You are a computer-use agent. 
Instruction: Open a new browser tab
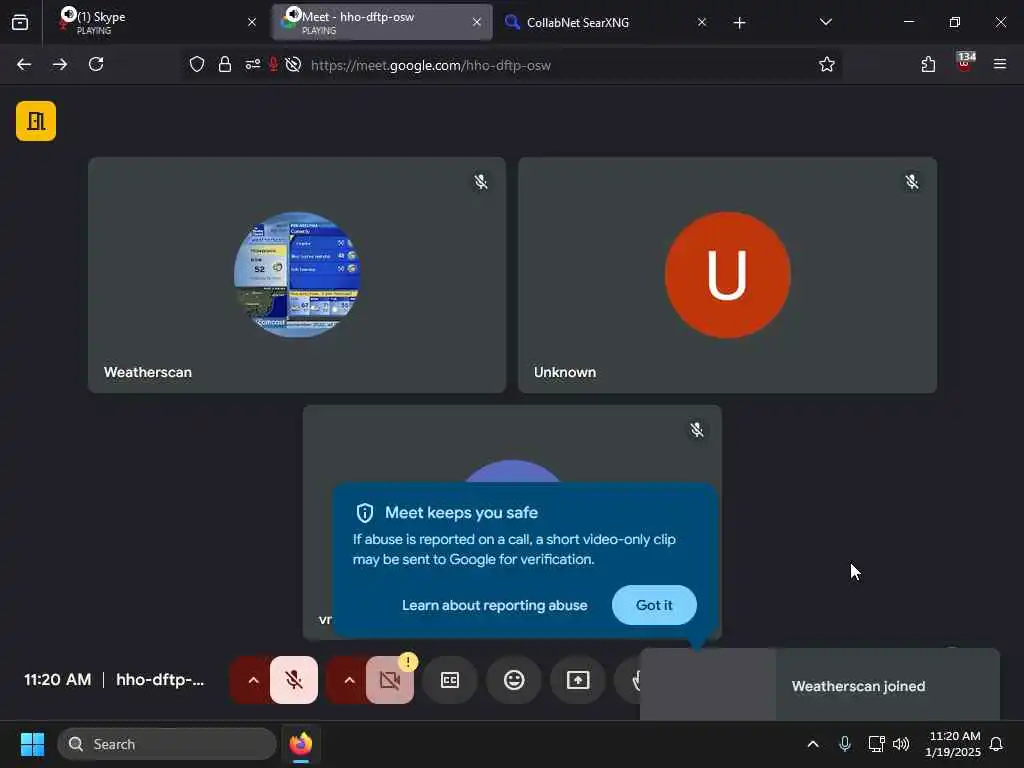[739, 23]
